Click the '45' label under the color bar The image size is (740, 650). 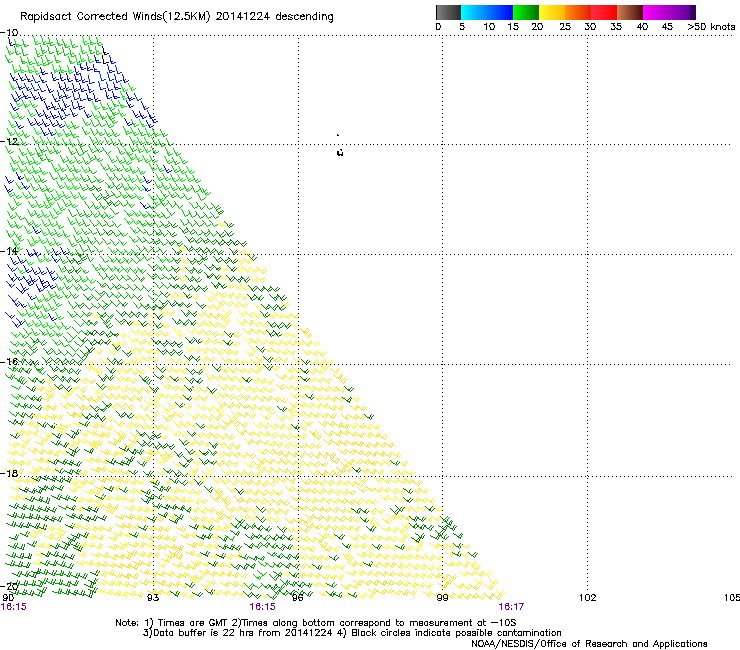(667, 27)
